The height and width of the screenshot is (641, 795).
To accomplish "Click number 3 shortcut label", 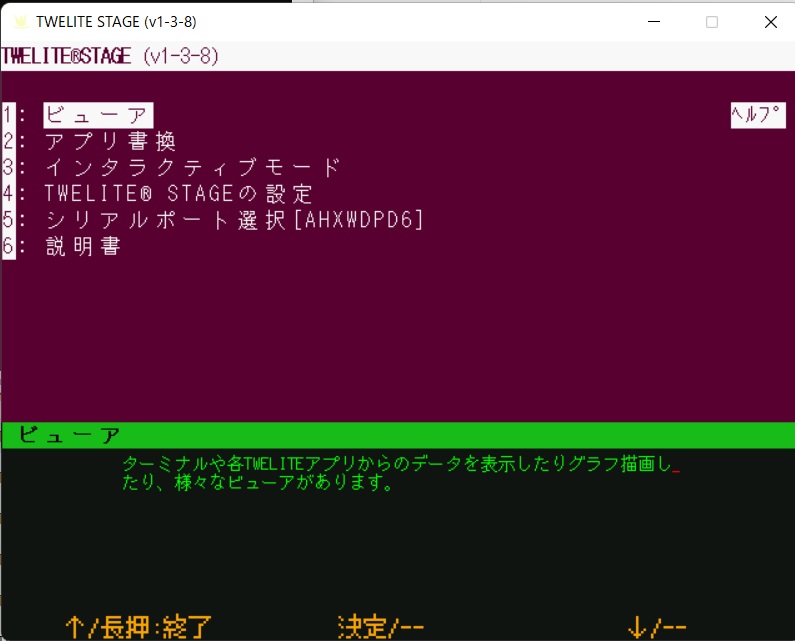I will (9, 167).
